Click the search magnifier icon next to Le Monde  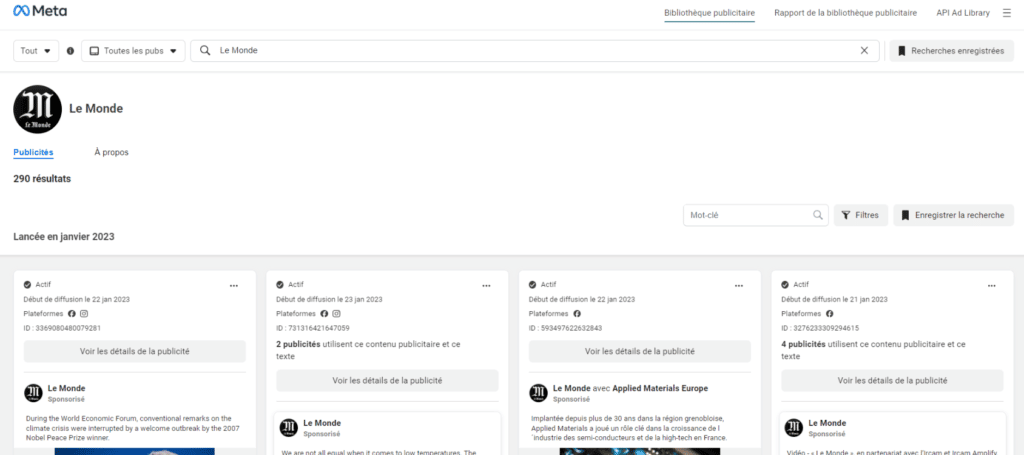tap(205, 50)
